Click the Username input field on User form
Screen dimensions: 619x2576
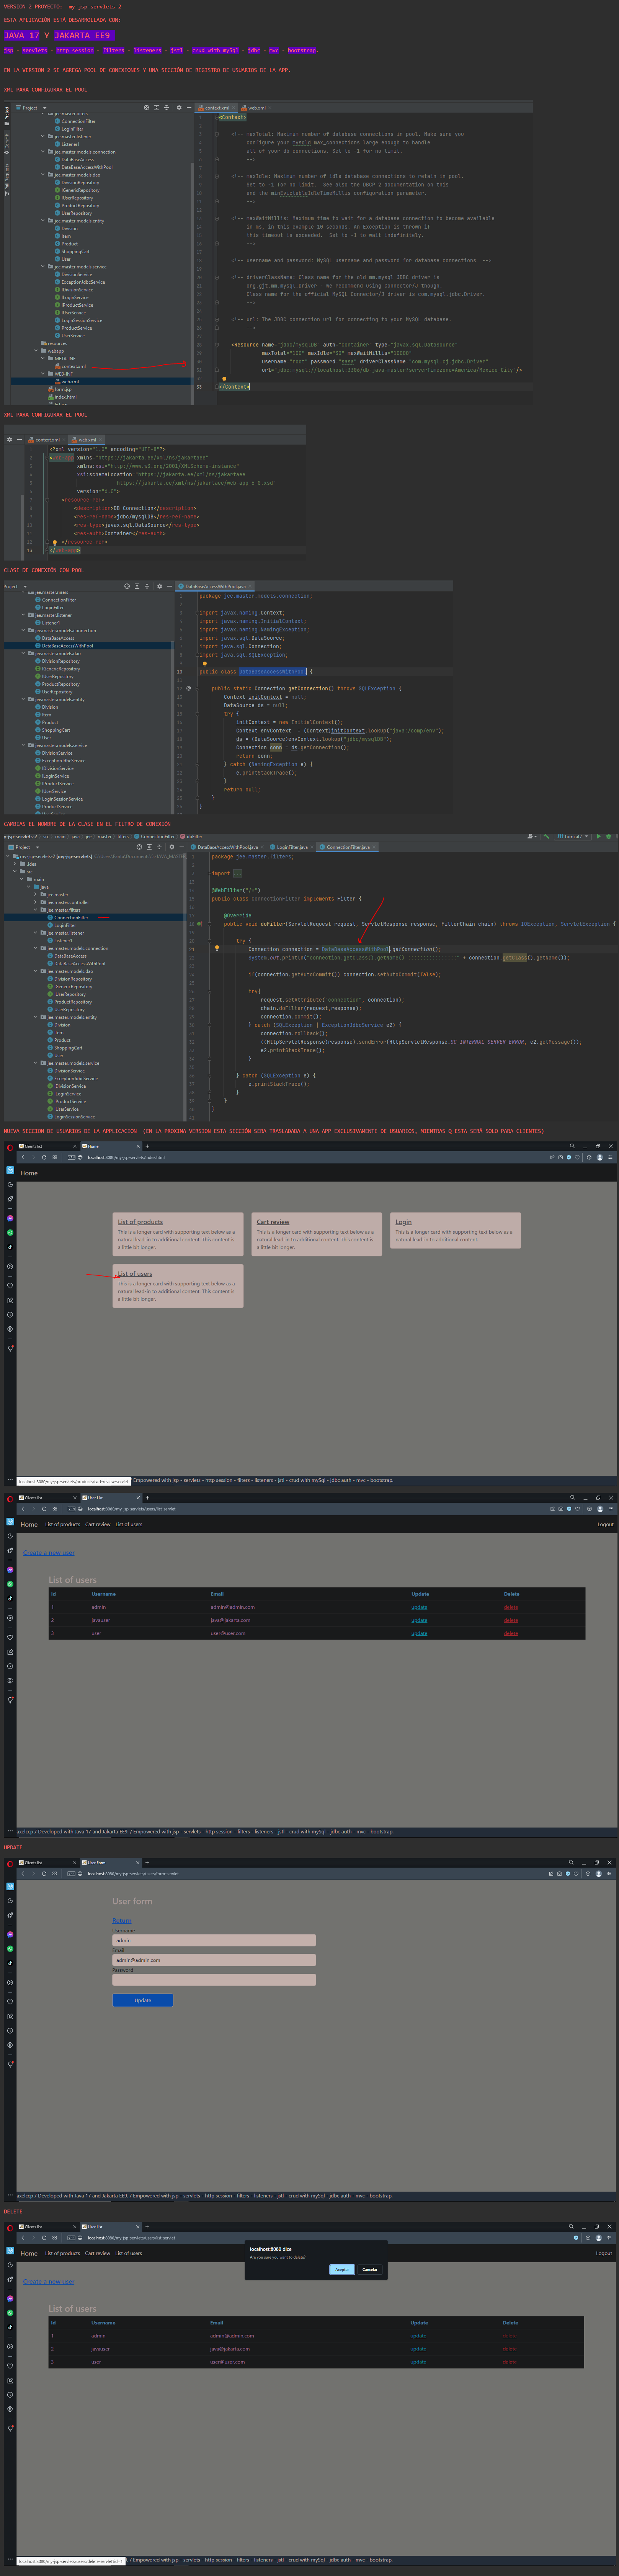(x=214, y=1940)
